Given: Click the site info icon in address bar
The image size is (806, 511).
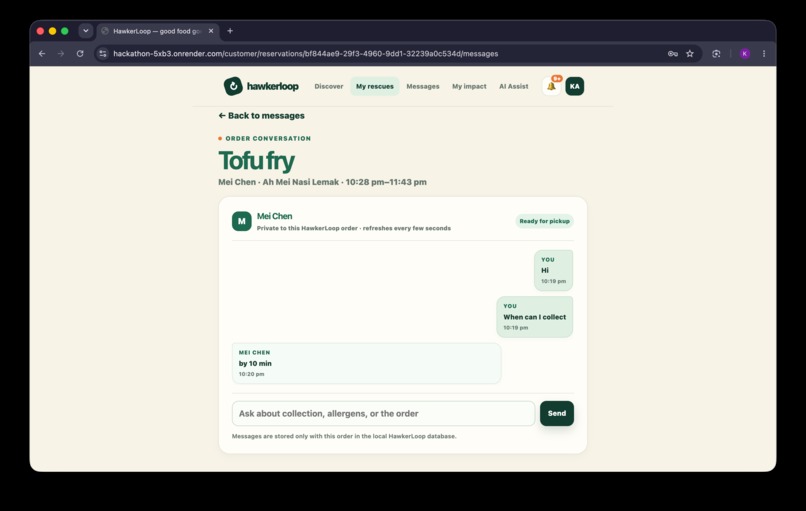Looking at the screenshot, I should pos(103,53).
